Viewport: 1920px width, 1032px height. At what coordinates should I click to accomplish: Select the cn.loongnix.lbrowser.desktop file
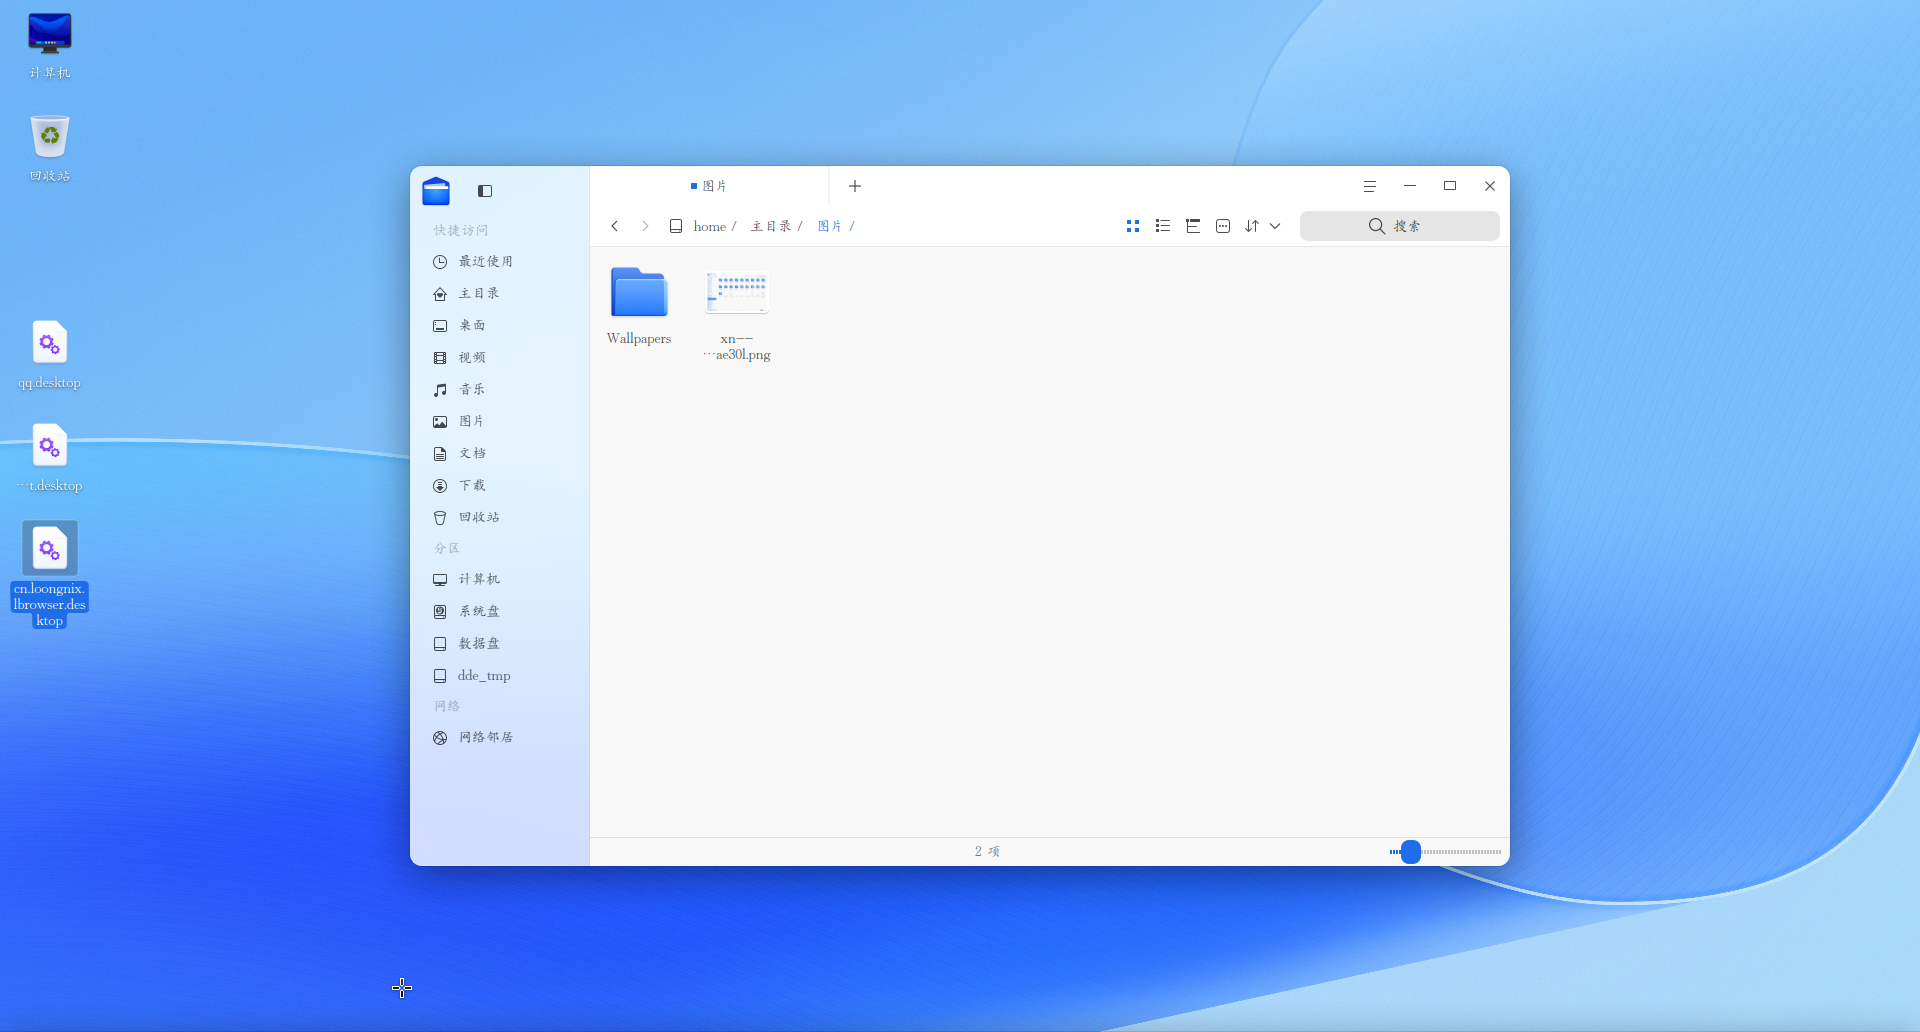click(49, 575)
